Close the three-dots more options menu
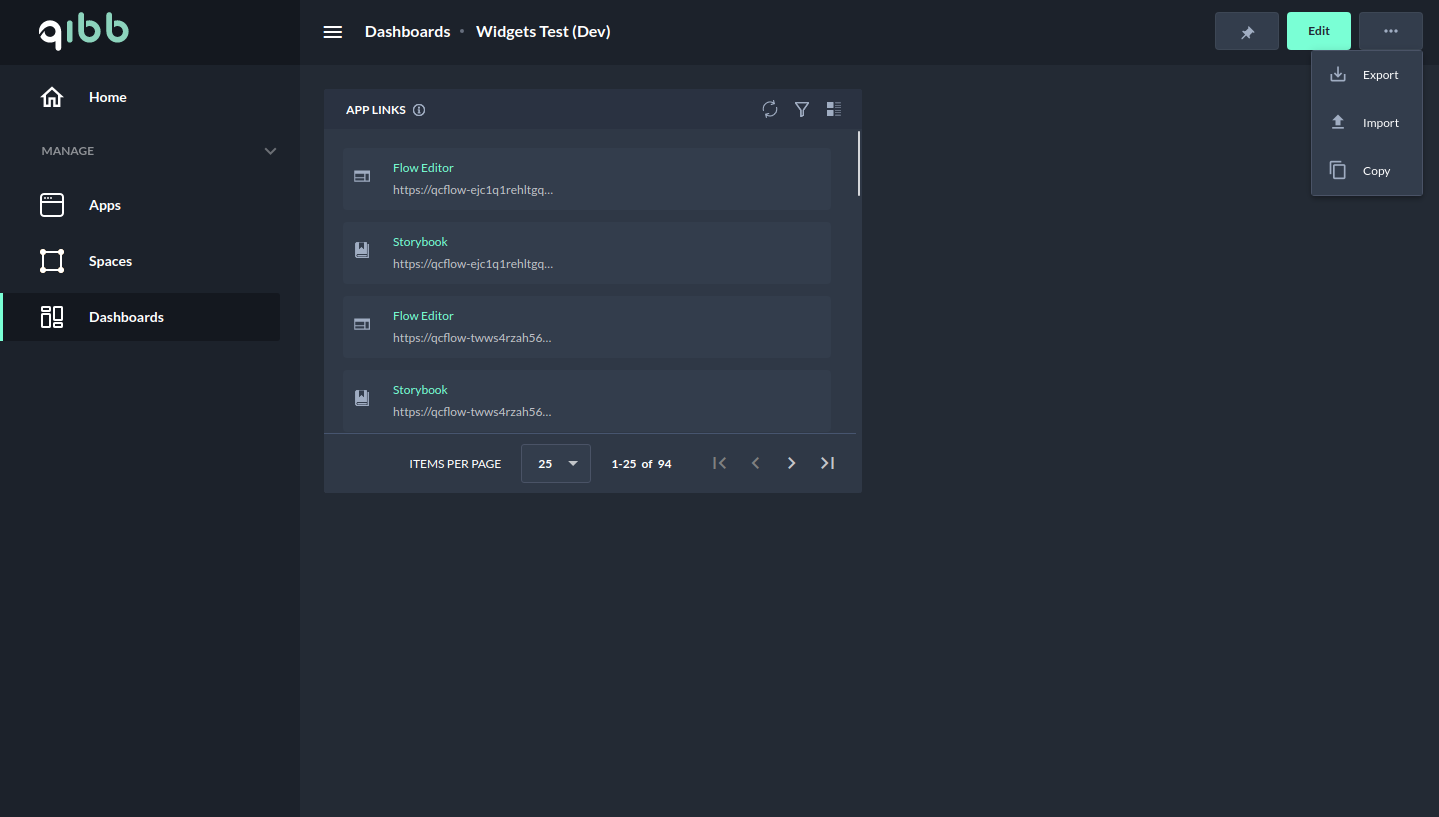1439x817 pixels. click(1390, 31)
